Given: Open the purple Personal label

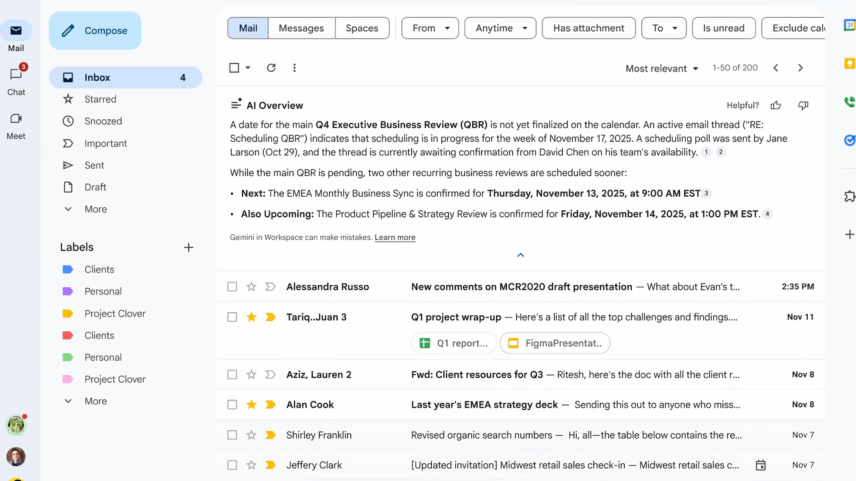Looking at the screenshot, I should pyautogui.click(x=103, y=292).
